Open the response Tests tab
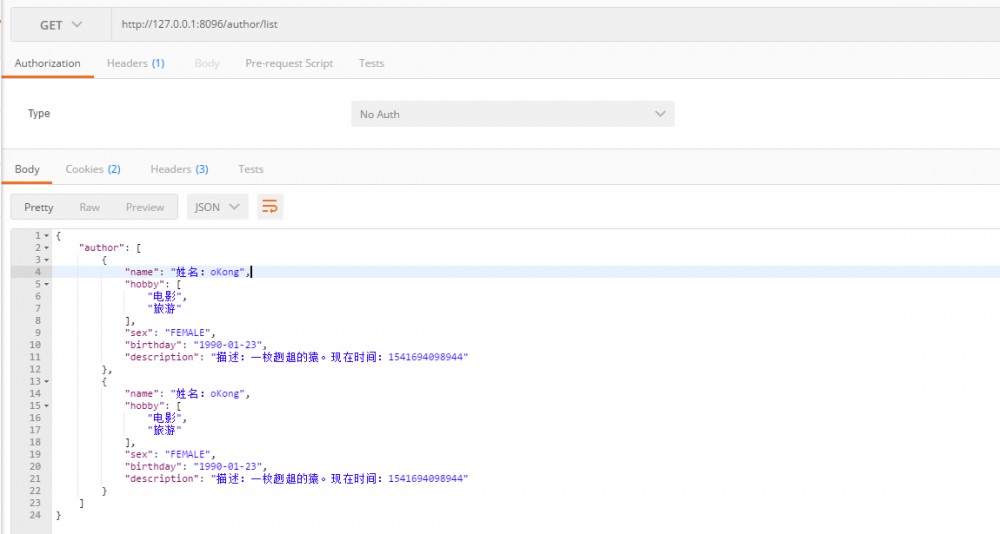 point(251,169)
